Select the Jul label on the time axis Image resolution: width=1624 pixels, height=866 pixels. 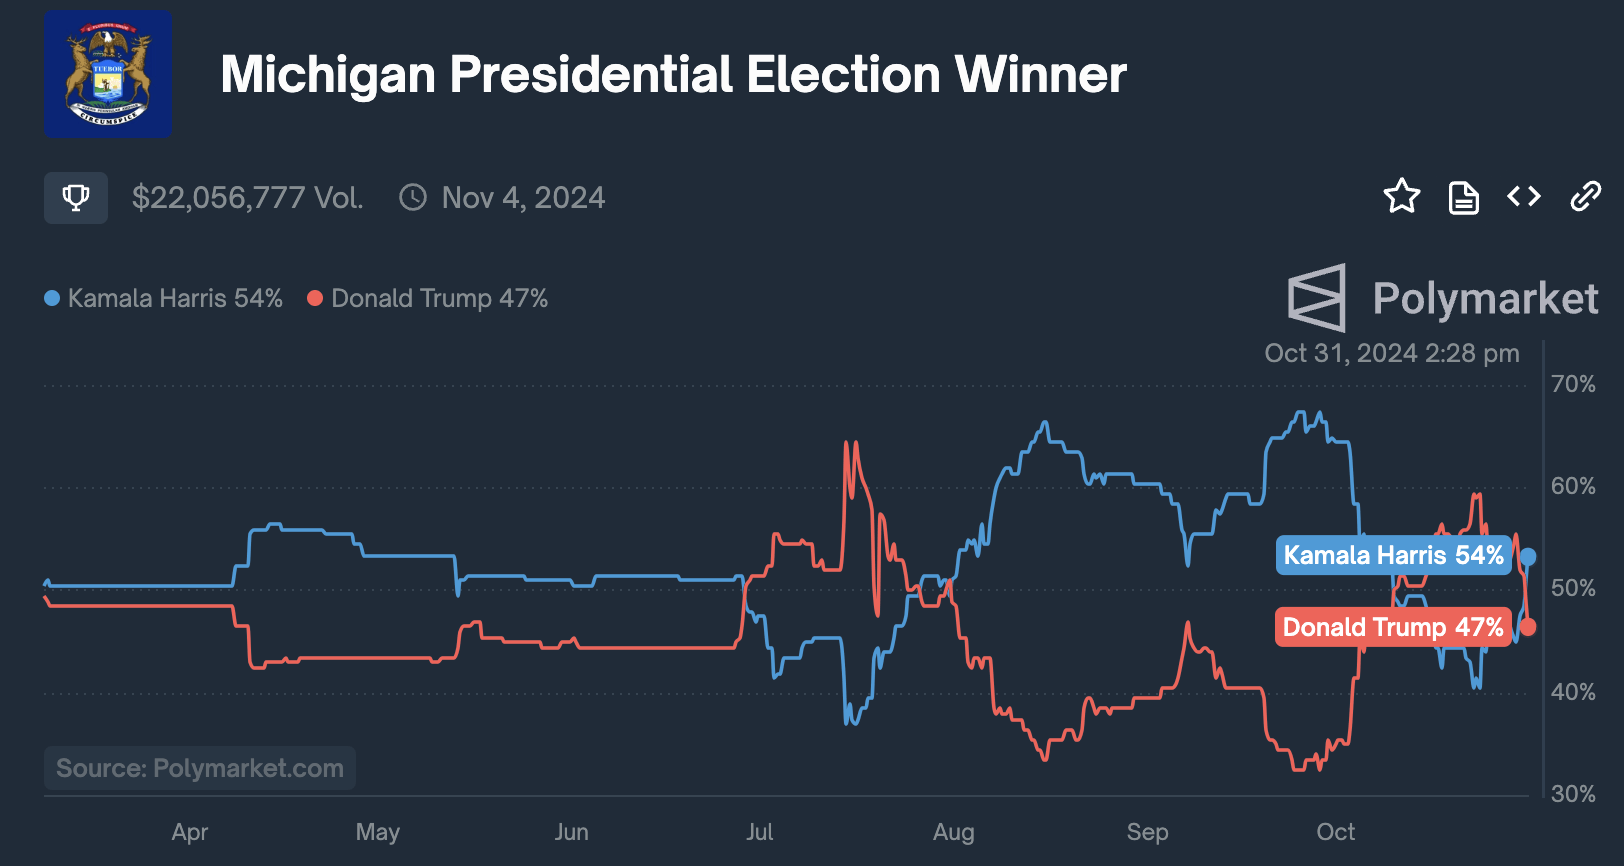tap(759, 832)
